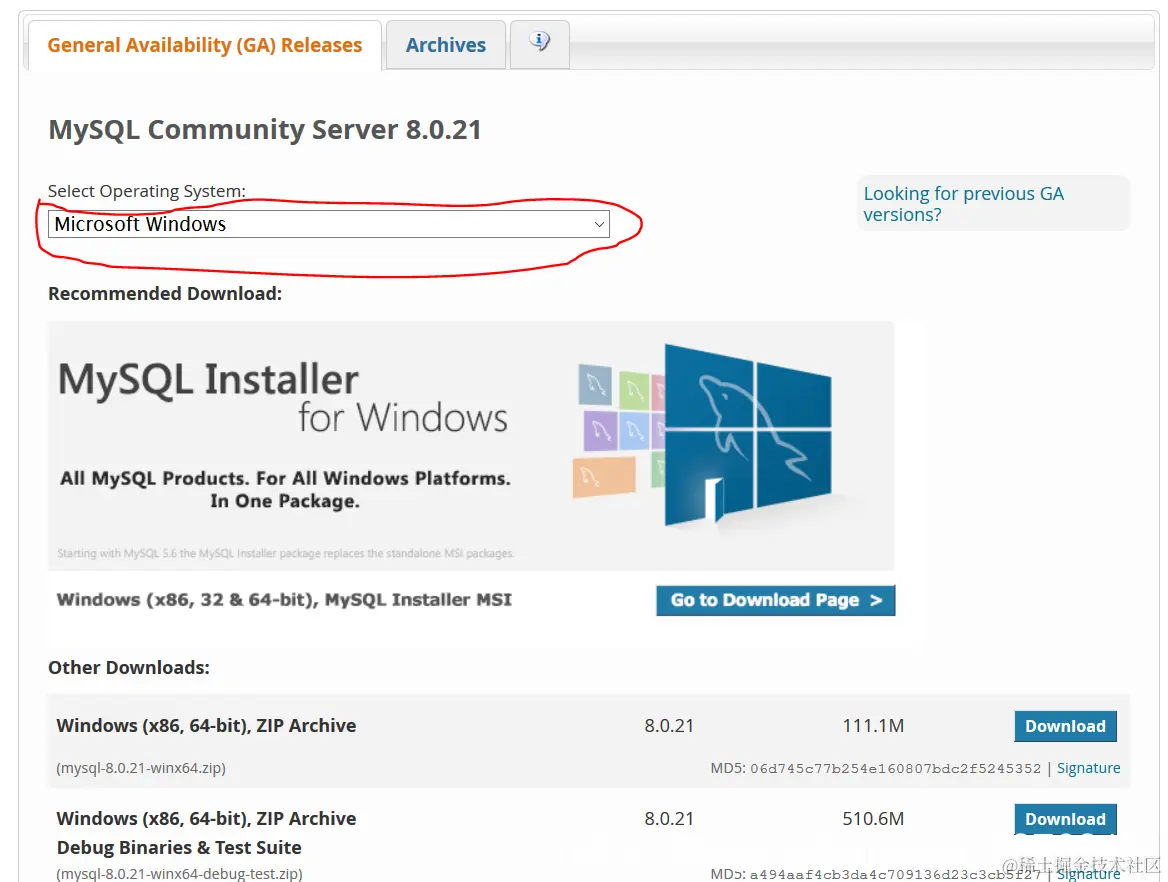Click Debug Binaries & Test Suite text

click(x=179, y=848)
